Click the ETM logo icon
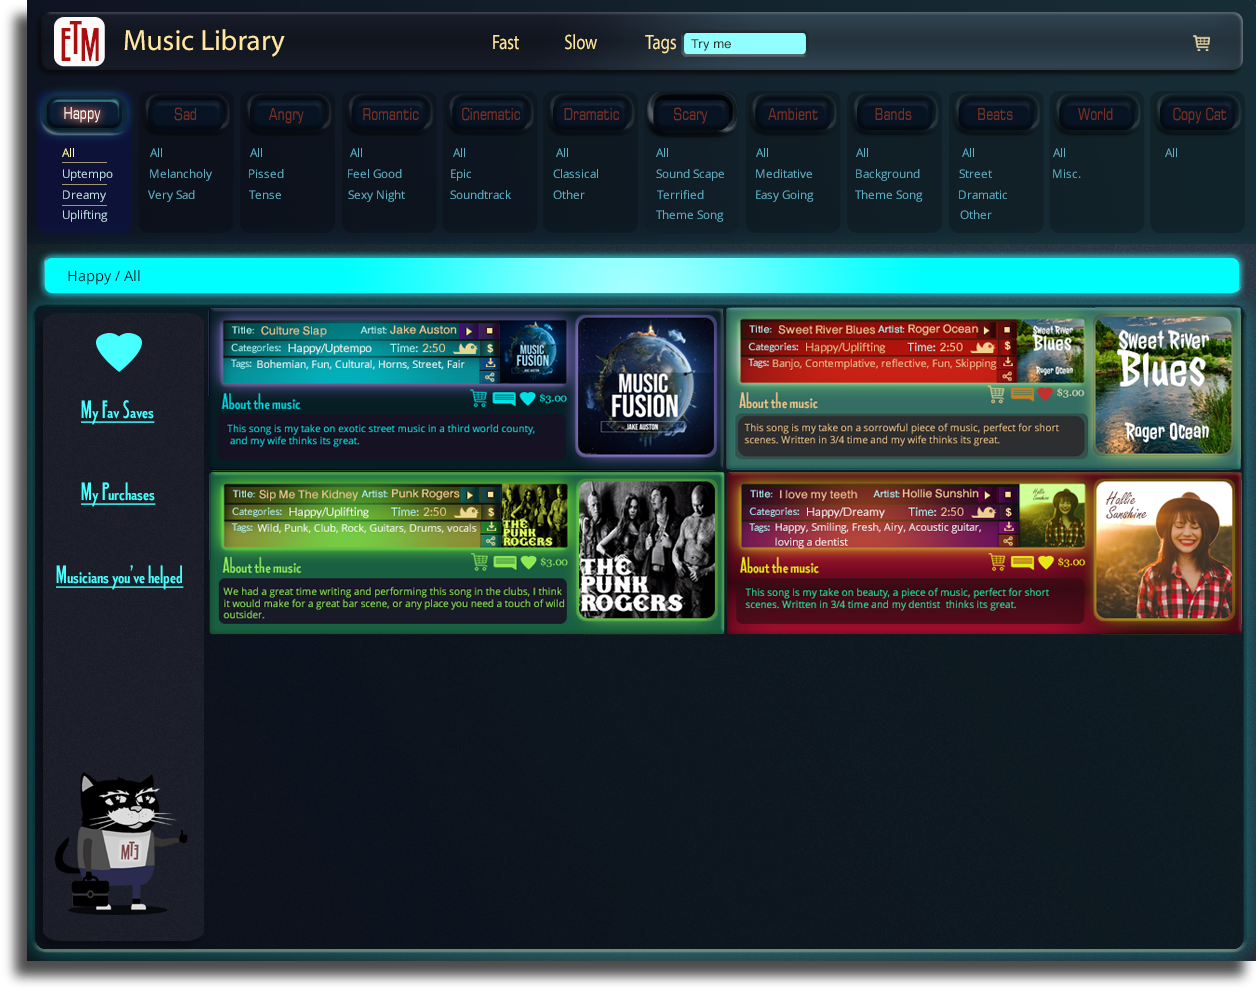 coord(79,42)
